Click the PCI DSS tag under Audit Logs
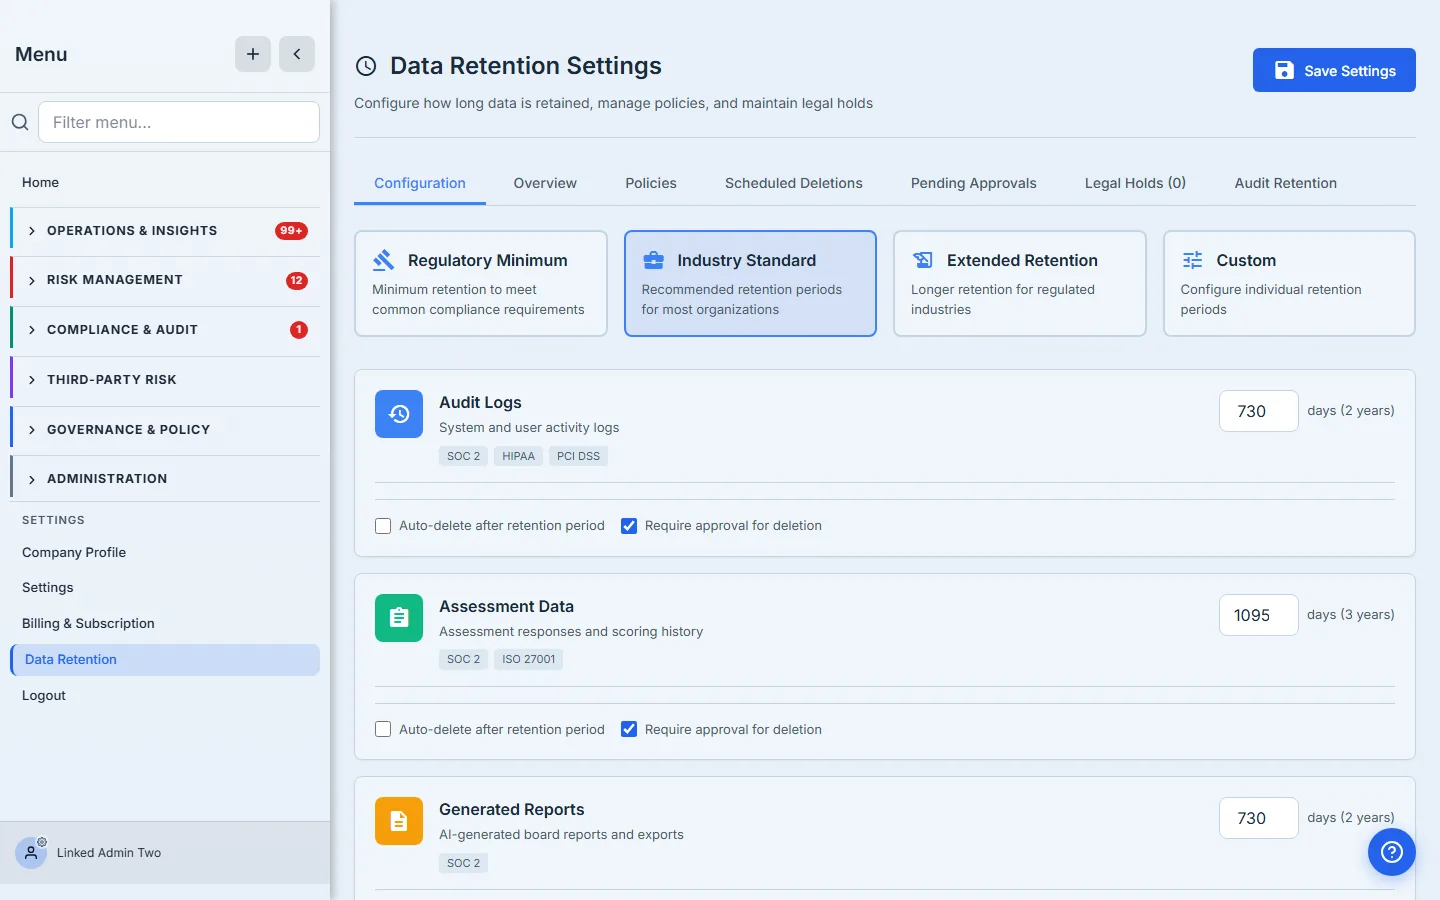Image resolution: width=1440 pixels, height=900 pixels. pos(578,456)
